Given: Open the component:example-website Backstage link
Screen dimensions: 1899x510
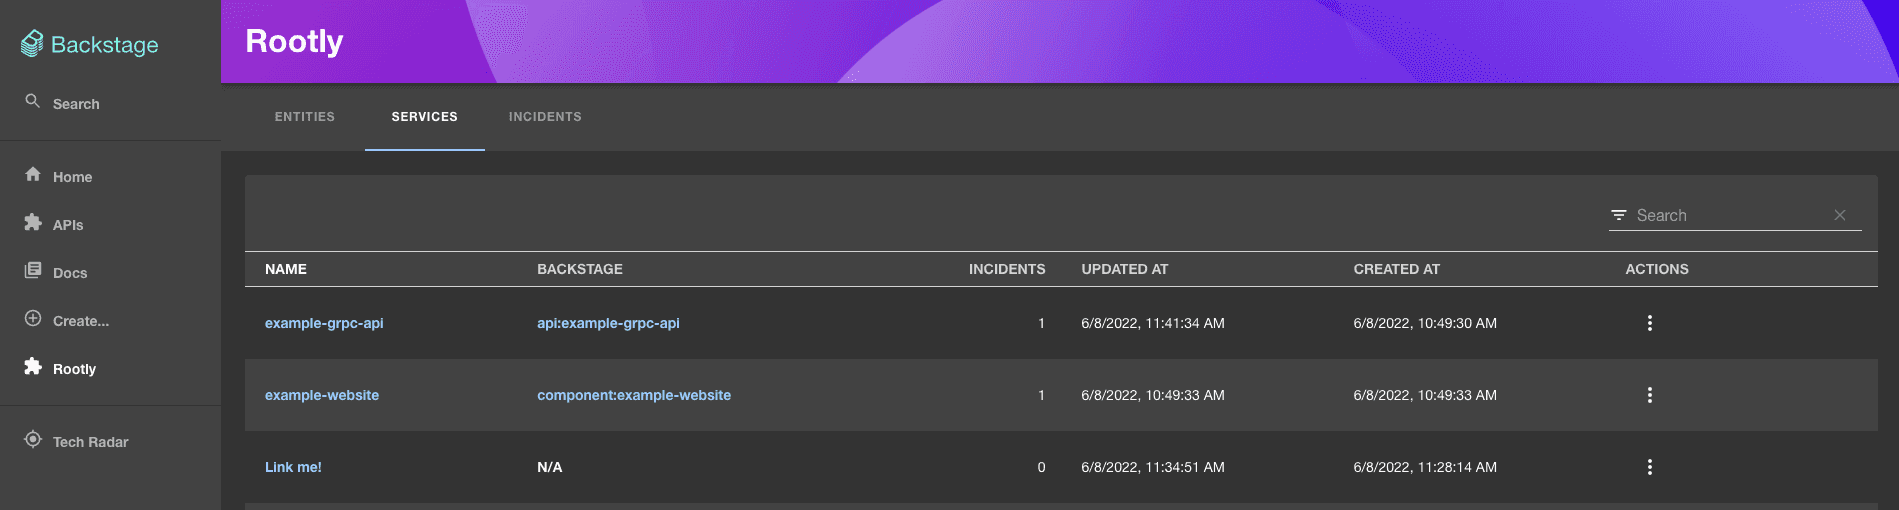Looking at the screenshot, I should click(x=634, y=395).
